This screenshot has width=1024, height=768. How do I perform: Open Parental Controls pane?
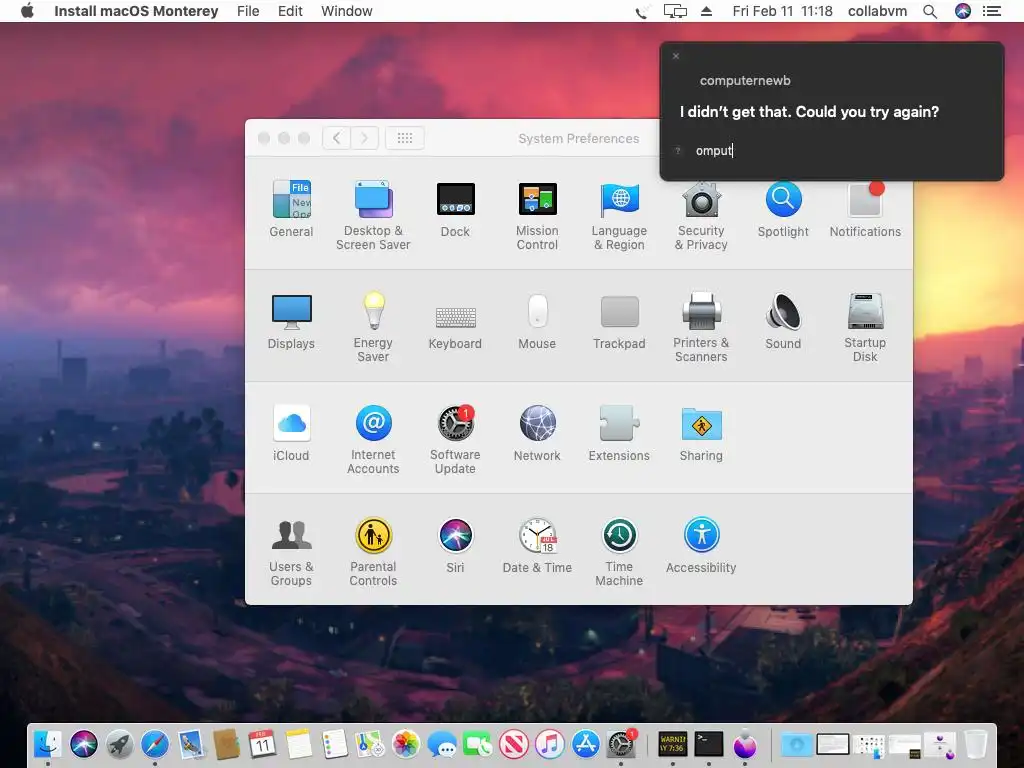[373, 551]
